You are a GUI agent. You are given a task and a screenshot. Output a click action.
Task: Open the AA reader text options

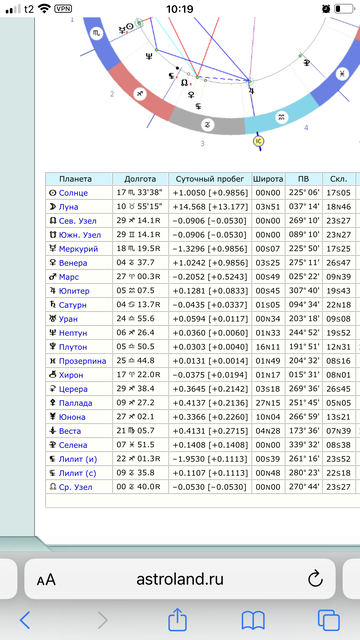[x=46, y=580]
